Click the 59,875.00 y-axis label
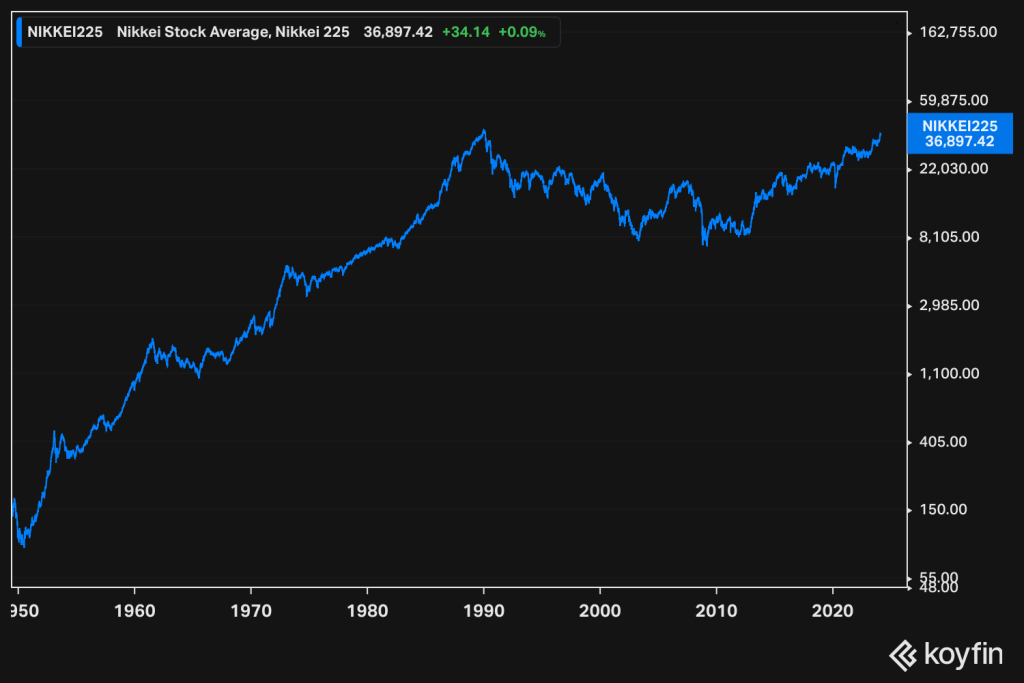1024x683 pixels. point(953,100)
